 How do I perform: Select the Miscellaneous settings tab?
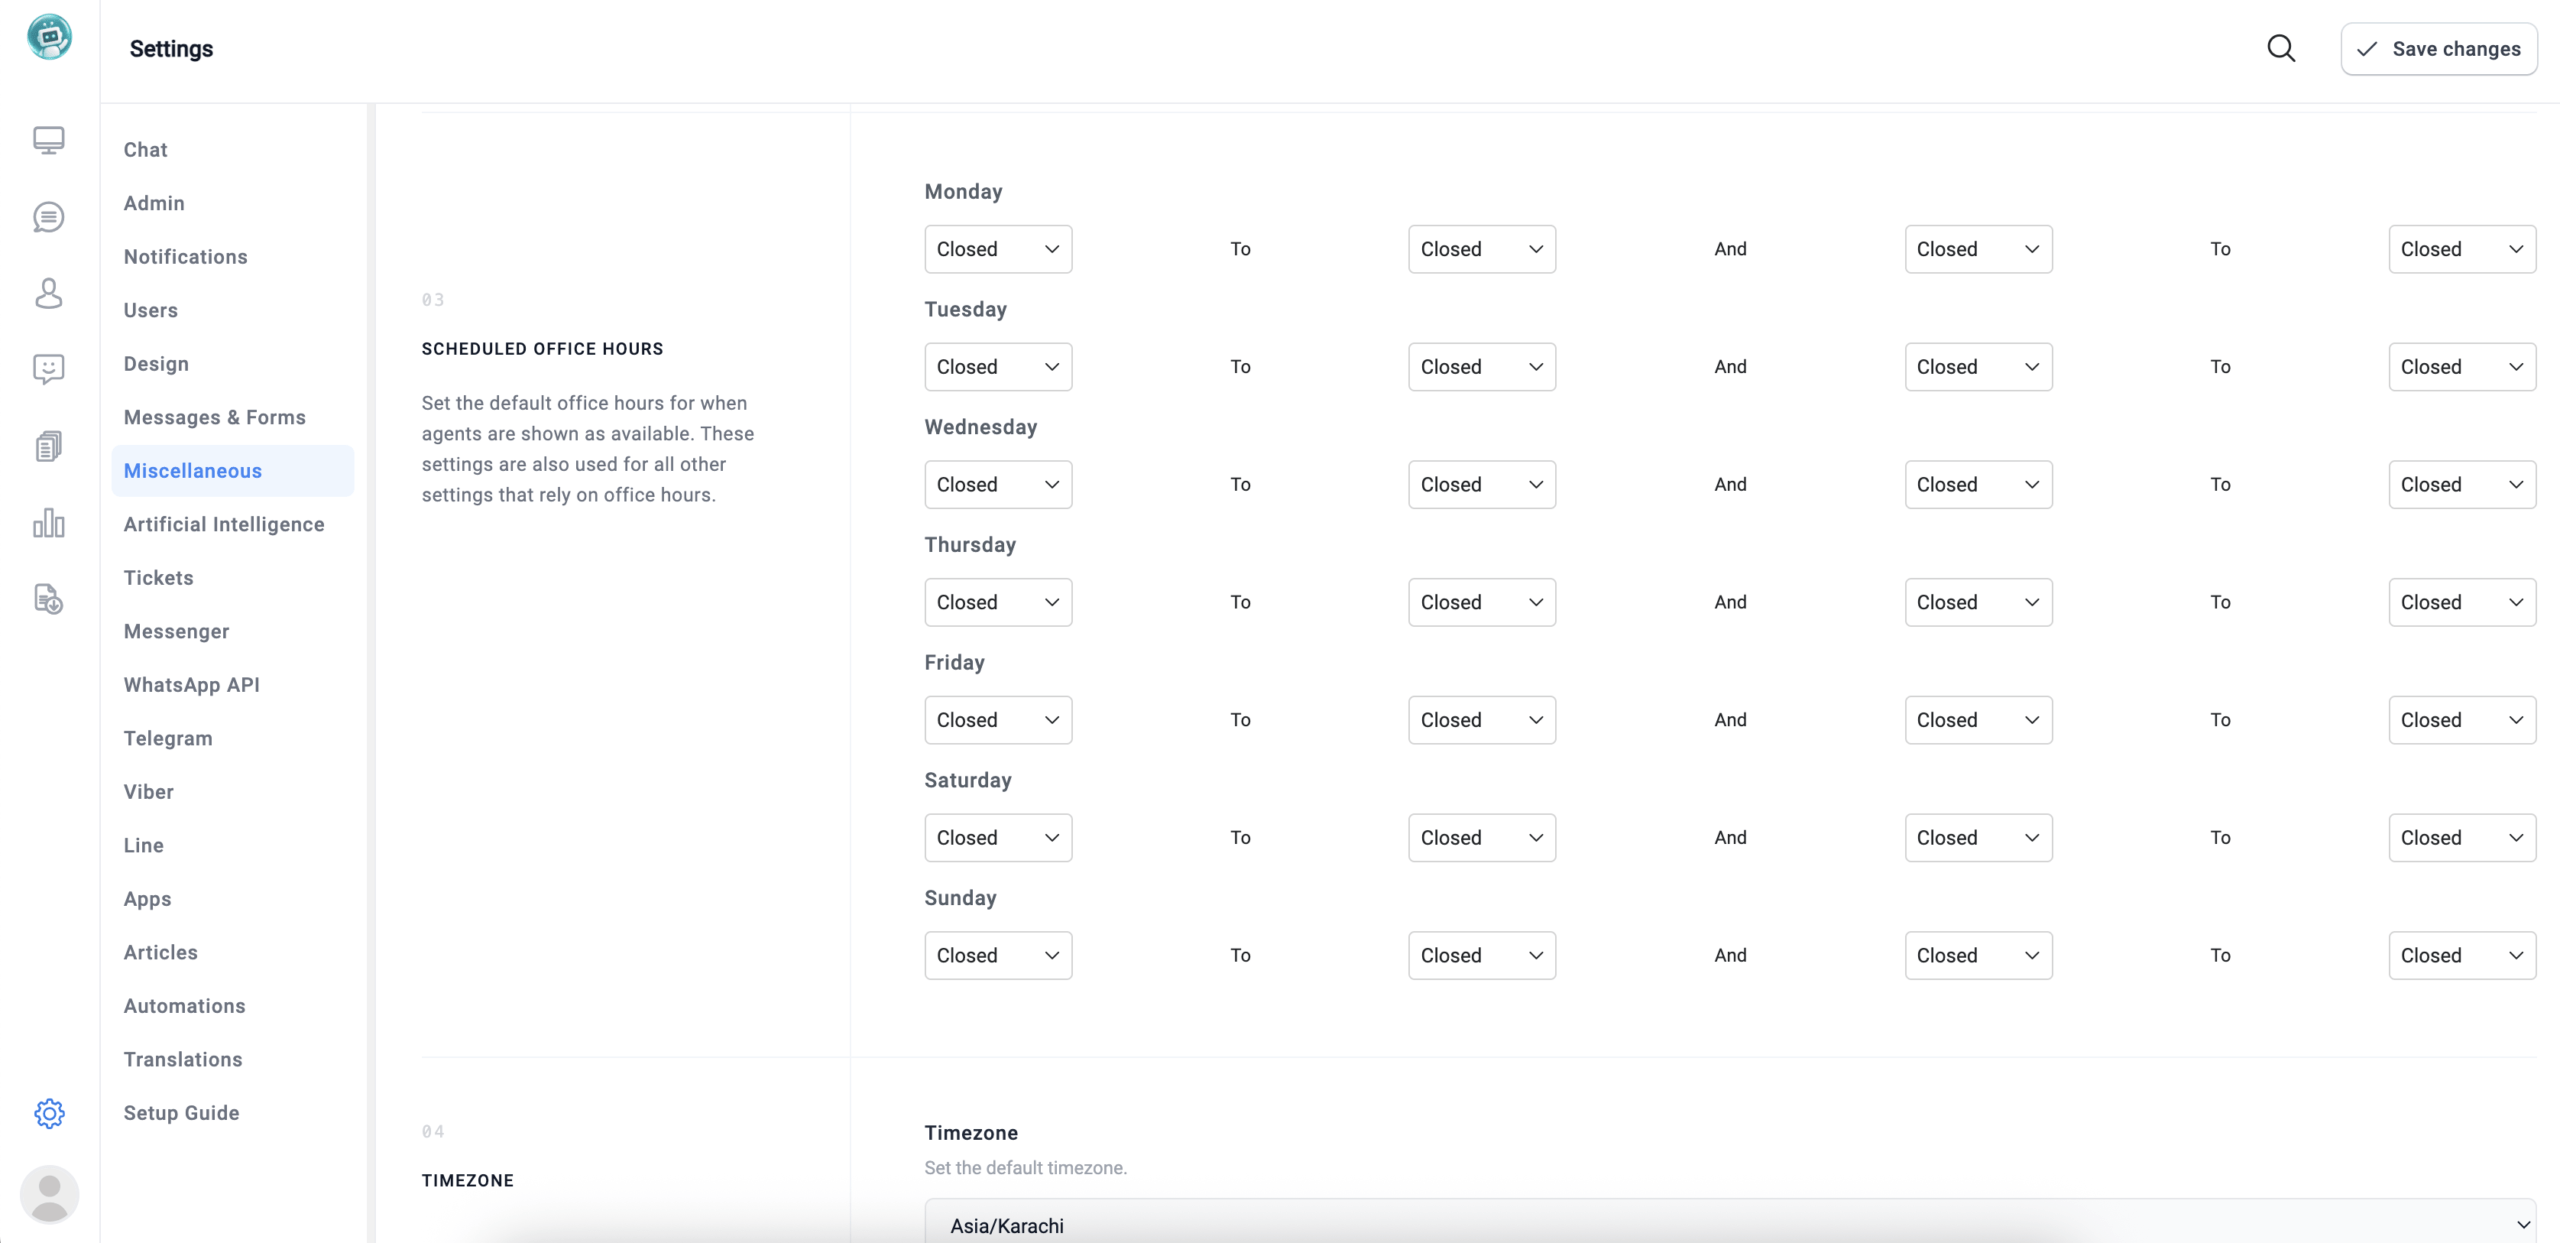click(233, 471)
